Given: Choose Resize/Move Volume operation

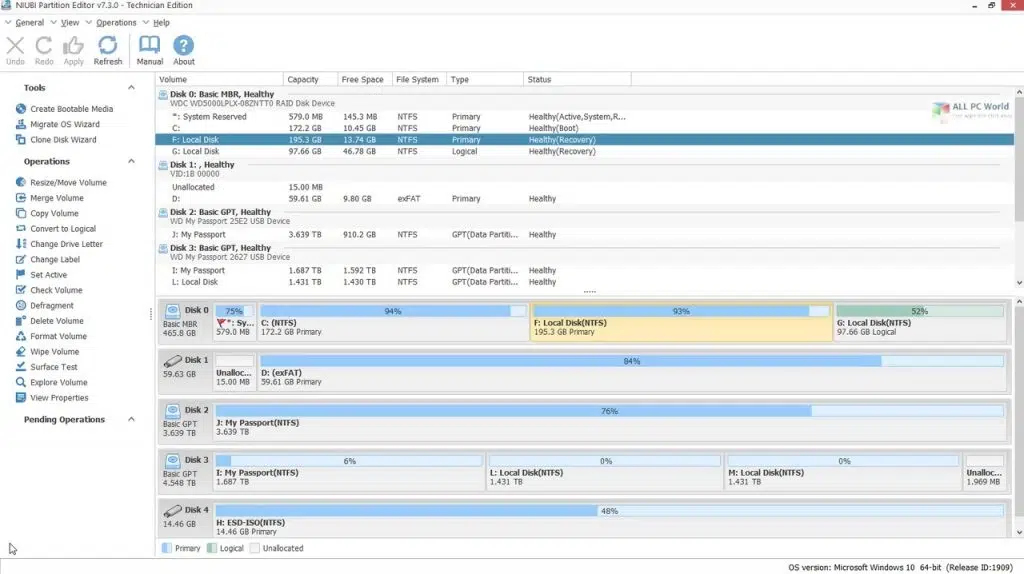Looking at the screenshot, I should tap(68, 183).
